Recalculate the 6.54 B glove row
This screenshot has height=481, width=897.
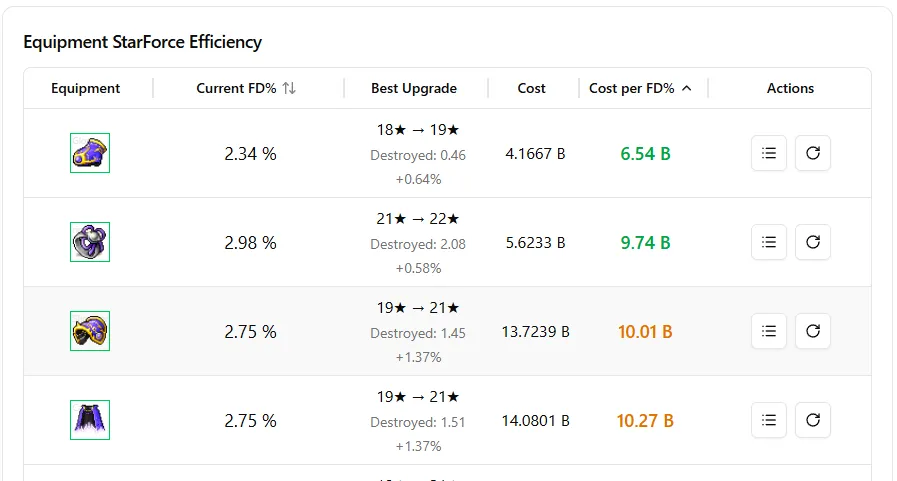click(813, 153)
